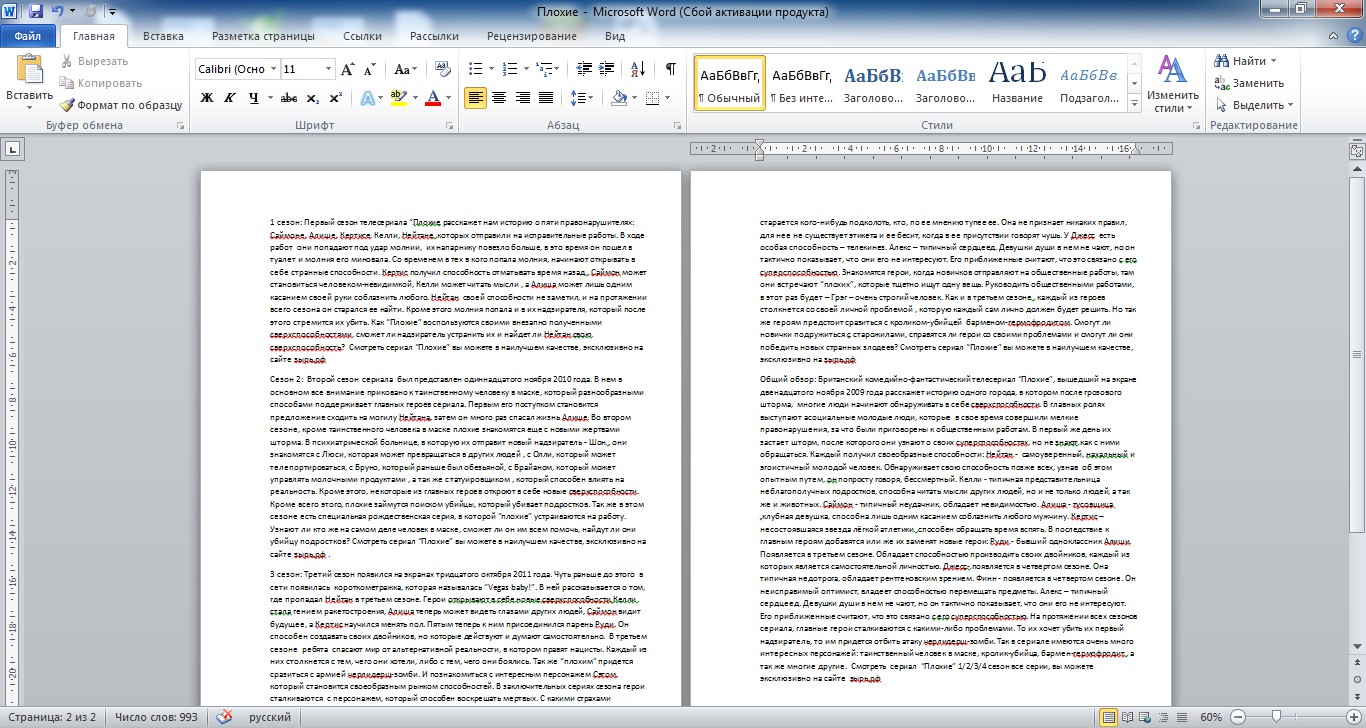Open the Text Effects glowing A button
The width and height of the screenshot is (1366, 728).
[x=367, y=97]
